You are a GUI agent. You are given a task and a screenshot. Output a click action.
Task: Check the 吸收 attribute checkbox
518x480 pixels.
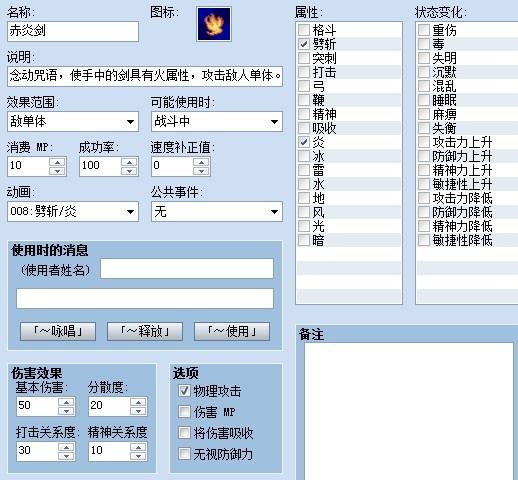click(304, 128)
